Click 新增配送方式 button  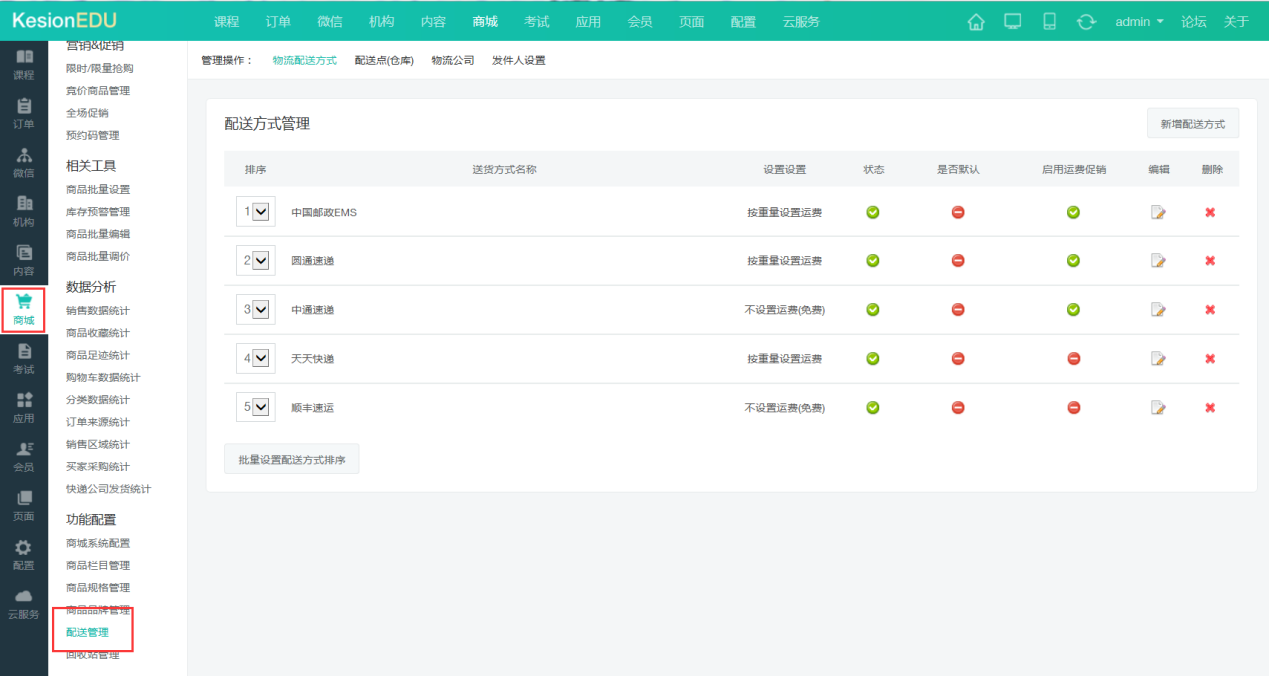[x=1192, y=124]
